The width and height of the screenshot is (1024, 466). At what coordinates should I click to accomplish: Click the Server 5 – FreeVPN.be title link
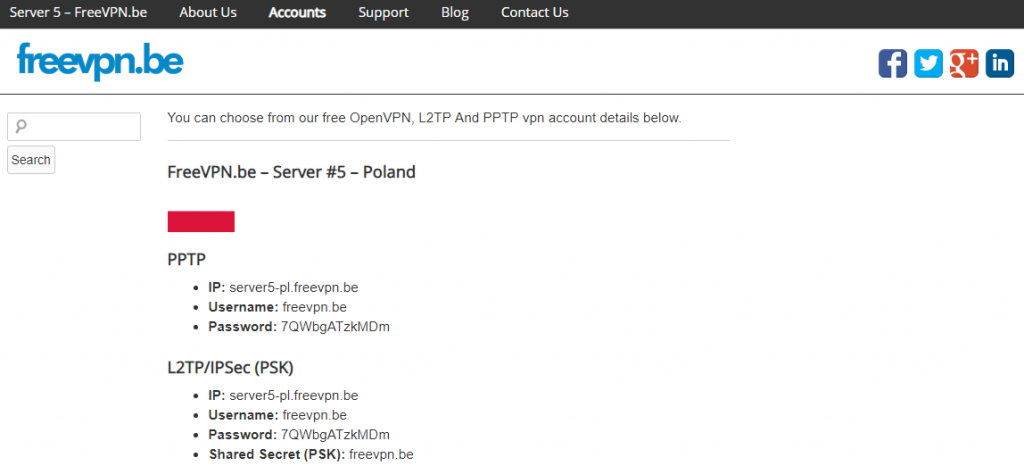tap(78, 13)
